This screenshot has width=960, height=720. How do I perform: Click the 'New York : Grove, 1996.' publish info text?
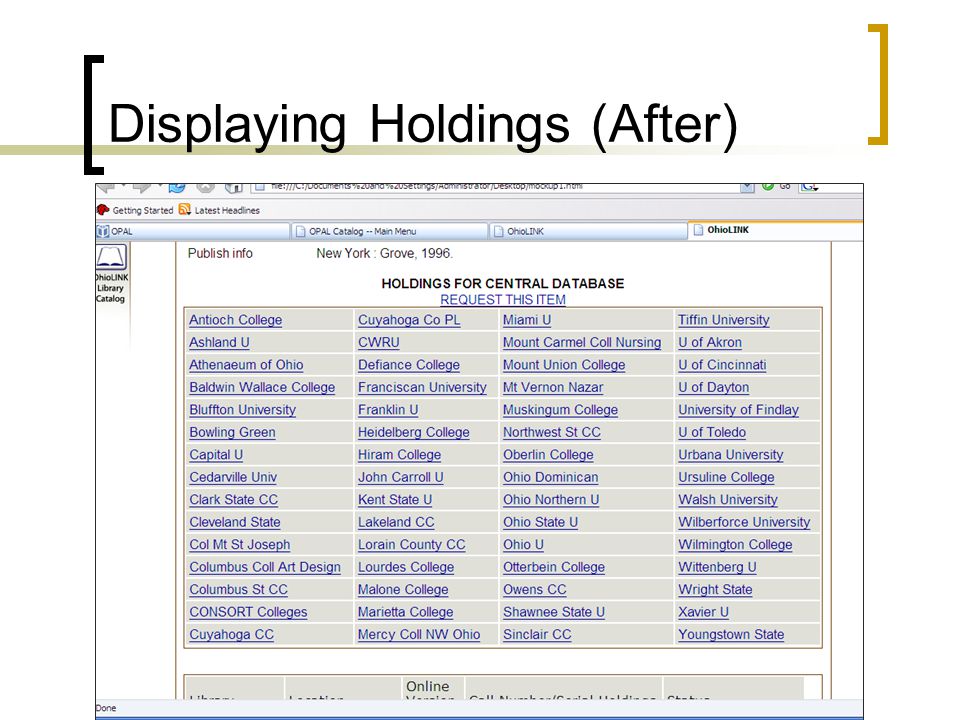pos(384,253)
